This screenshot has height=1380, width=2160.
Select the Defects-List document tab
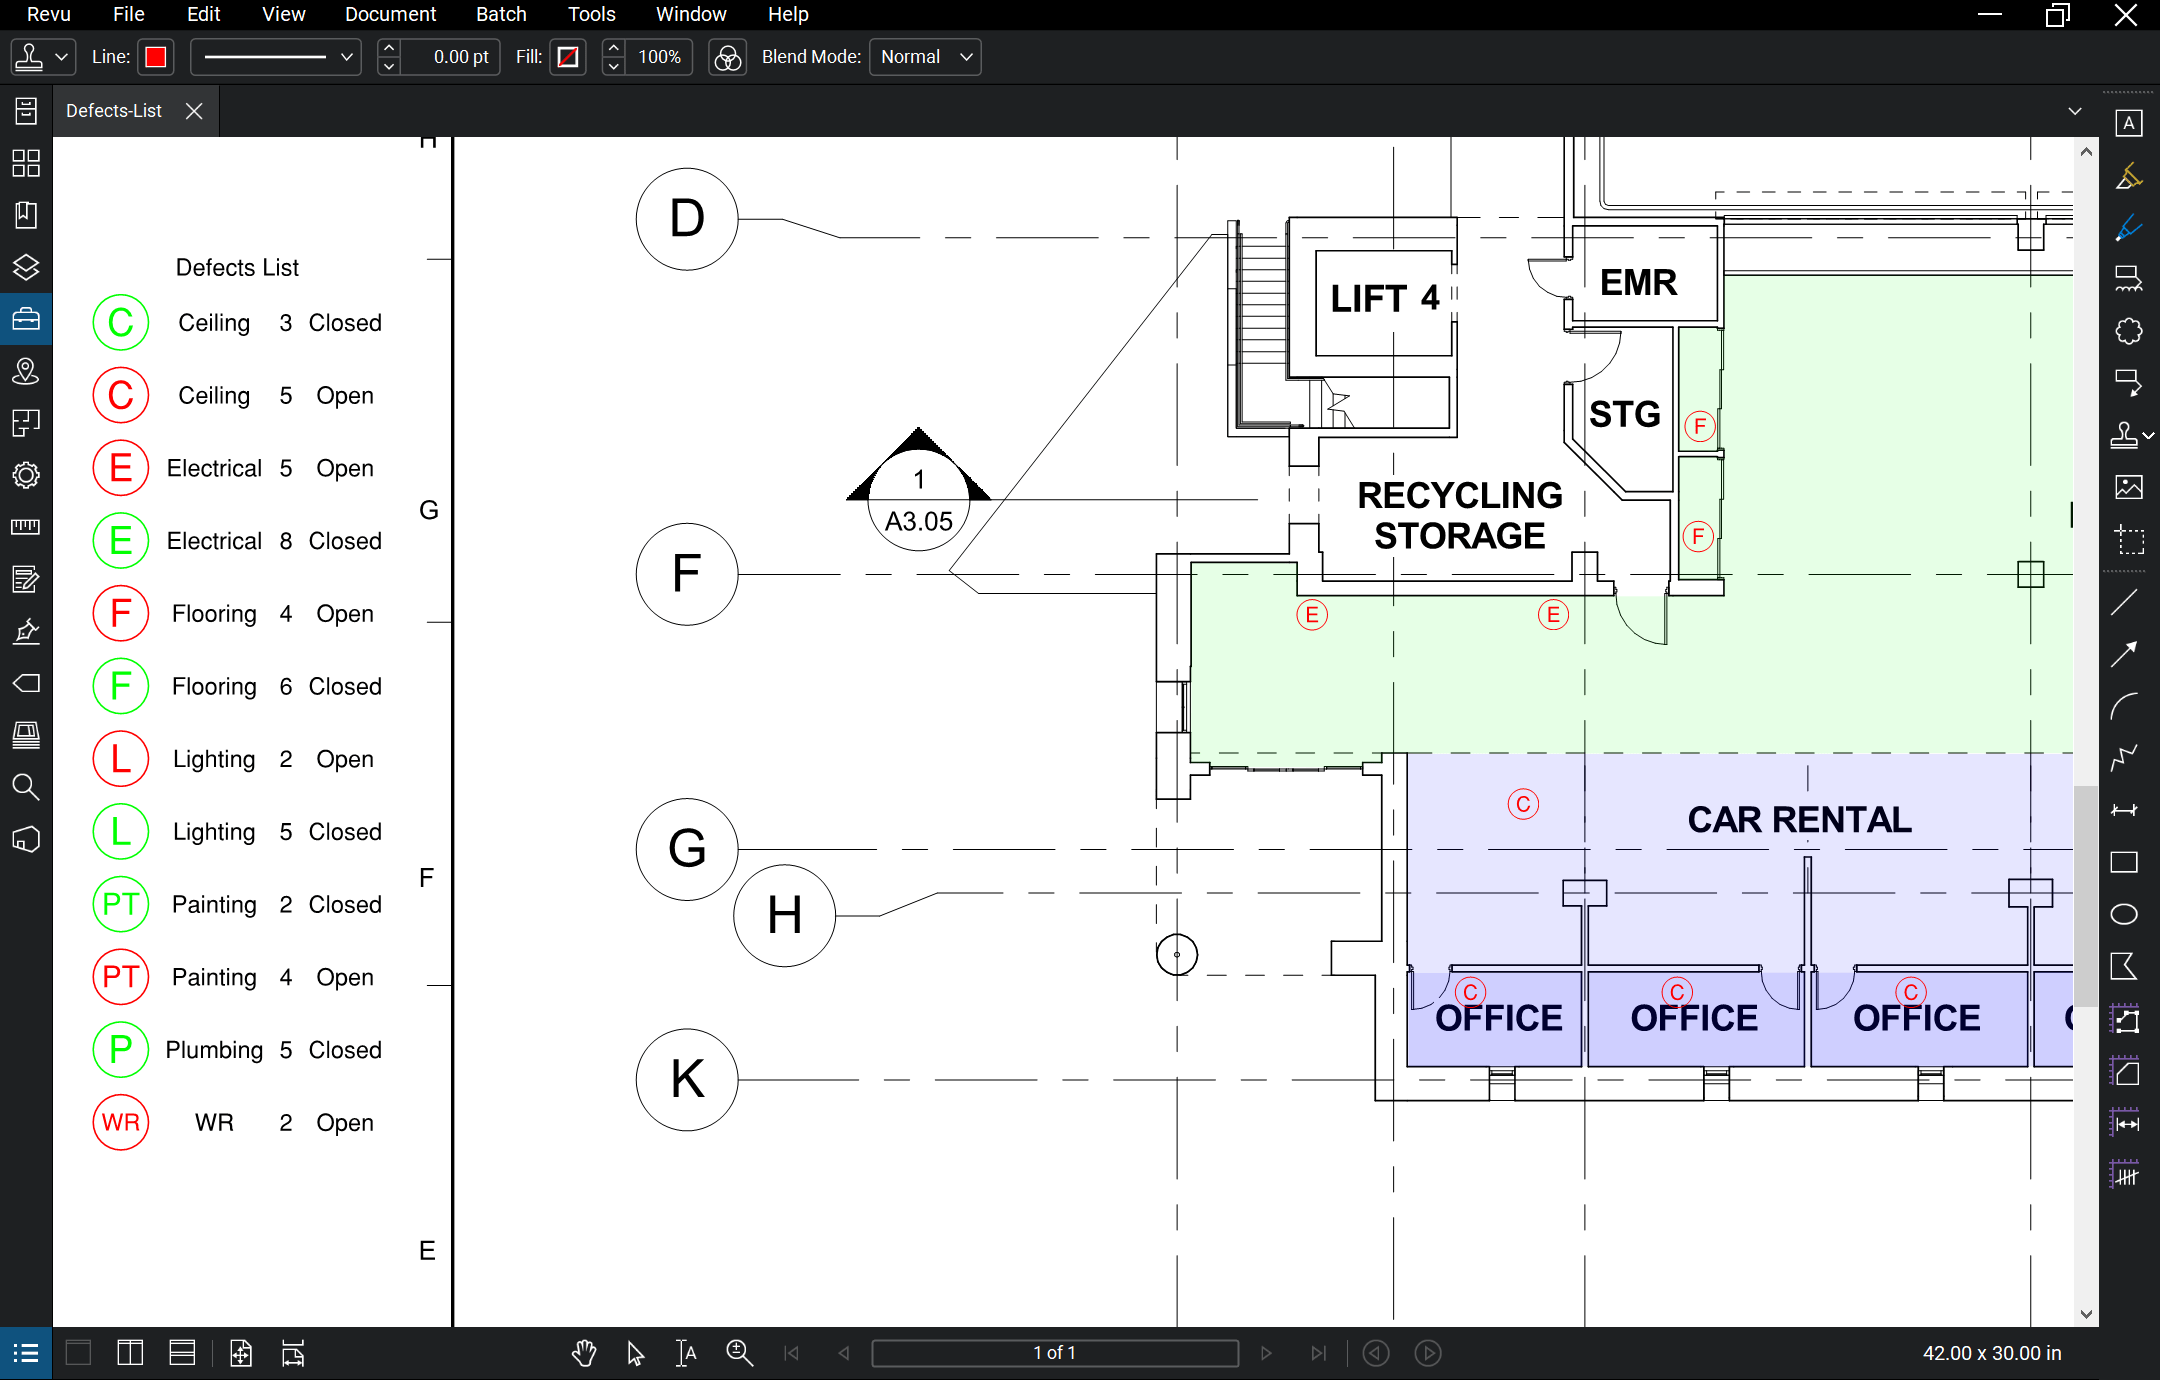pos(113,111)
